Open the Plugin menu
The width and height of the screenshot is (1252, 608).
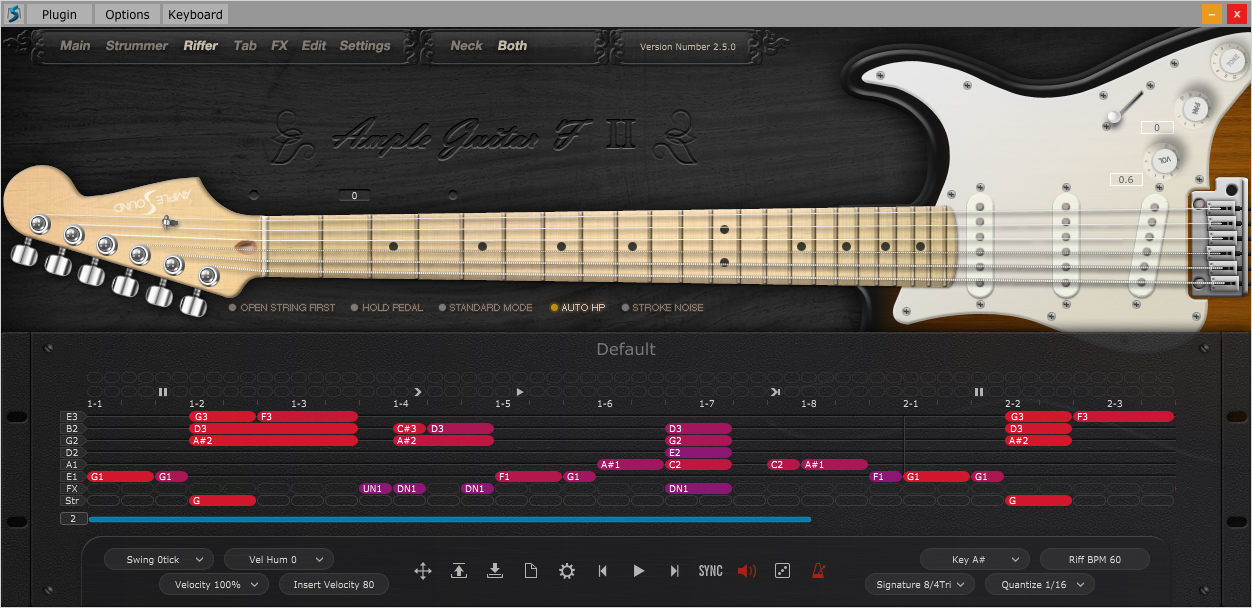(59, 14)
